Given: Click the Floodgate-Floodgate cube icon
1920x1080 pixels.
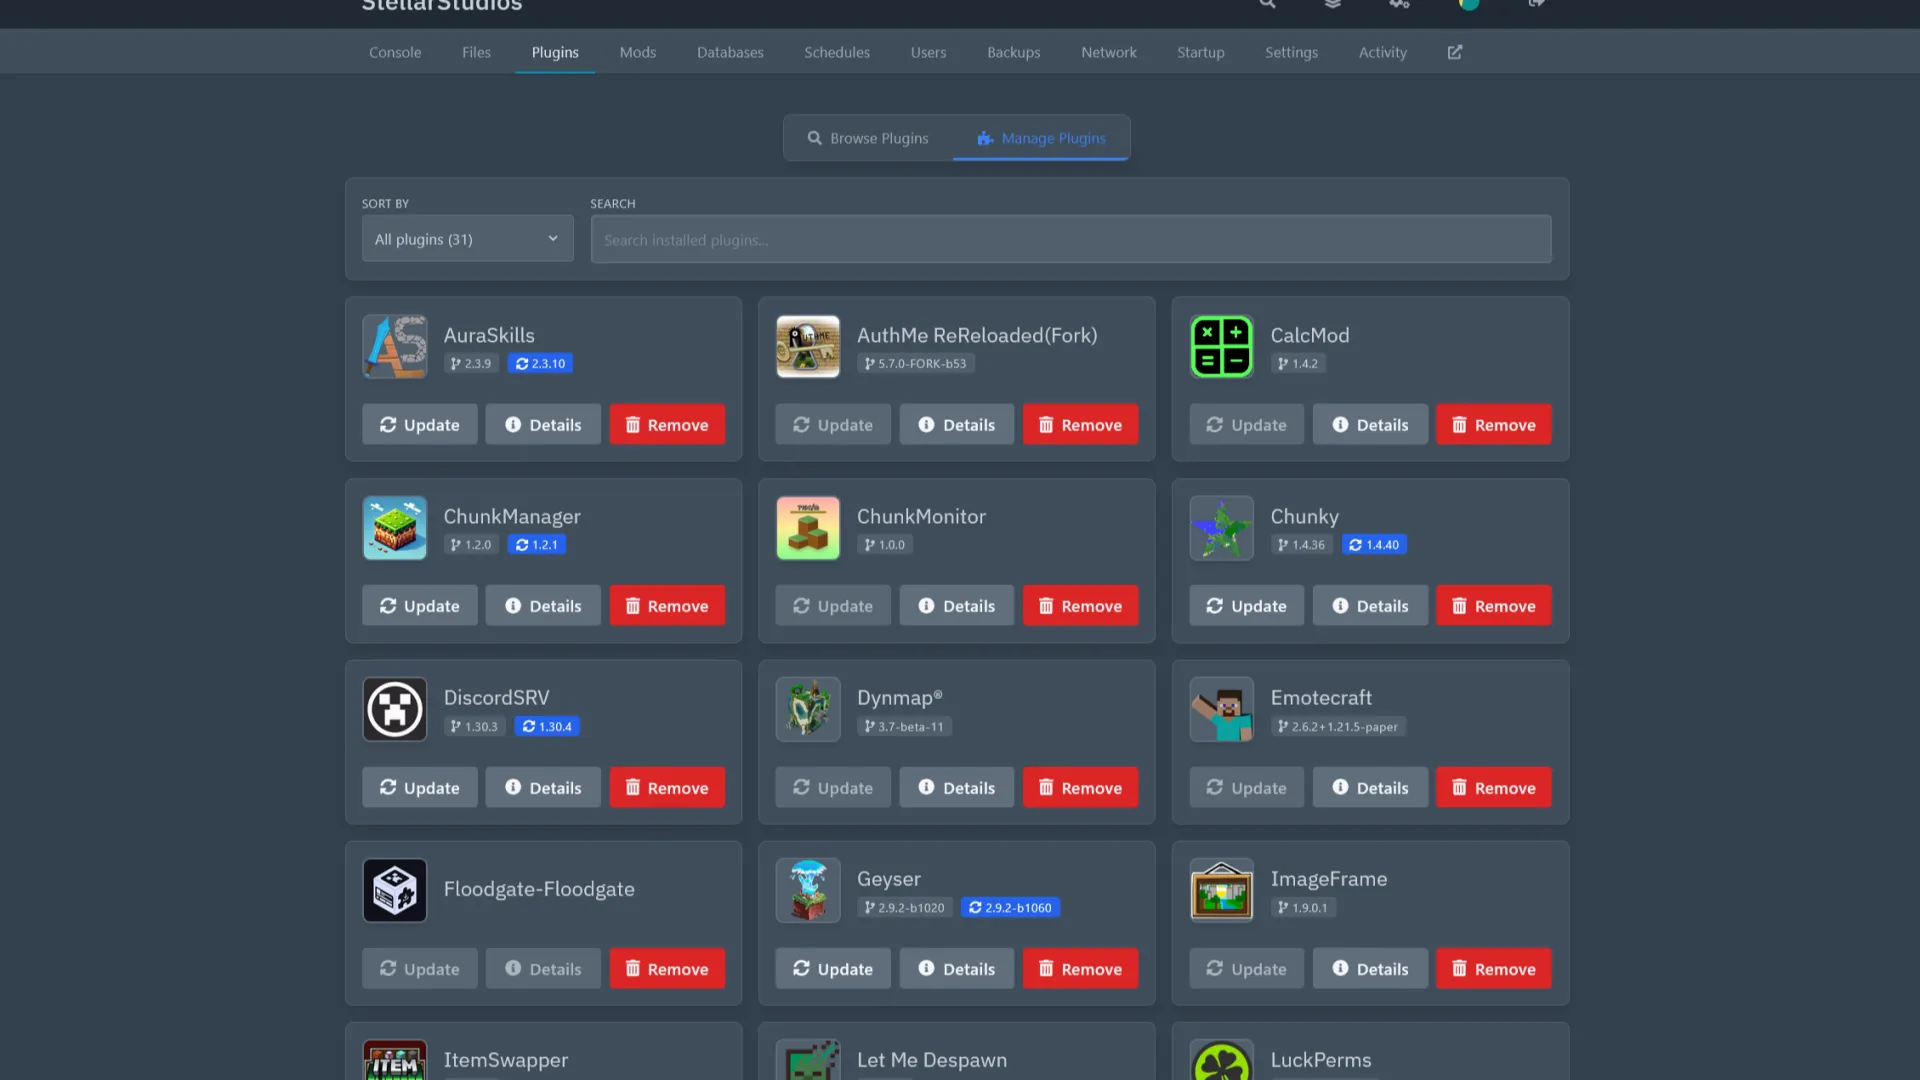Looking at the screenshot, I should 394,890.
